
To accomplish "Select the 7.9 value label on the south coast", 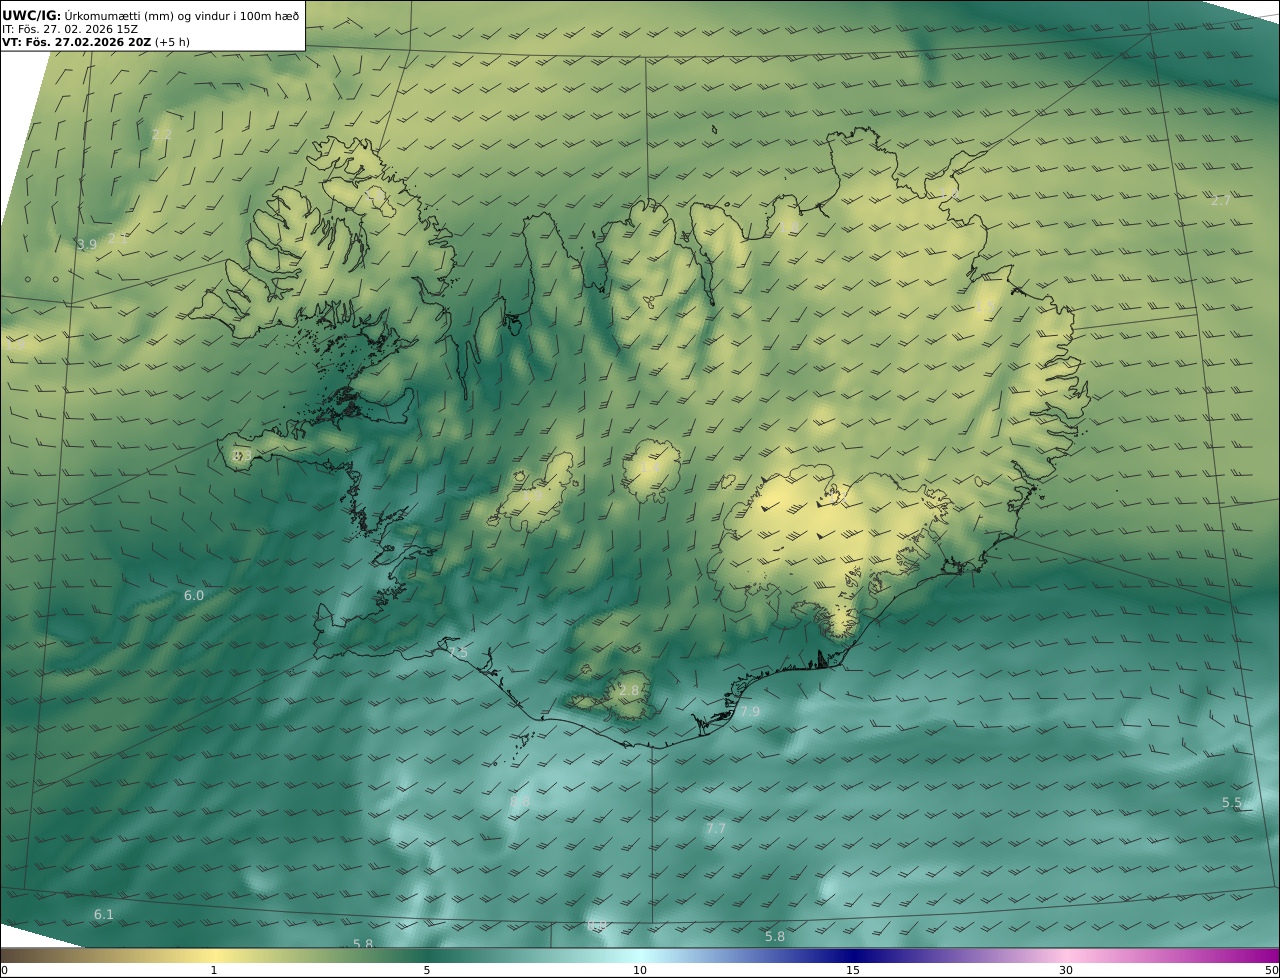I will pyautogui.click(x=750, y=711).
